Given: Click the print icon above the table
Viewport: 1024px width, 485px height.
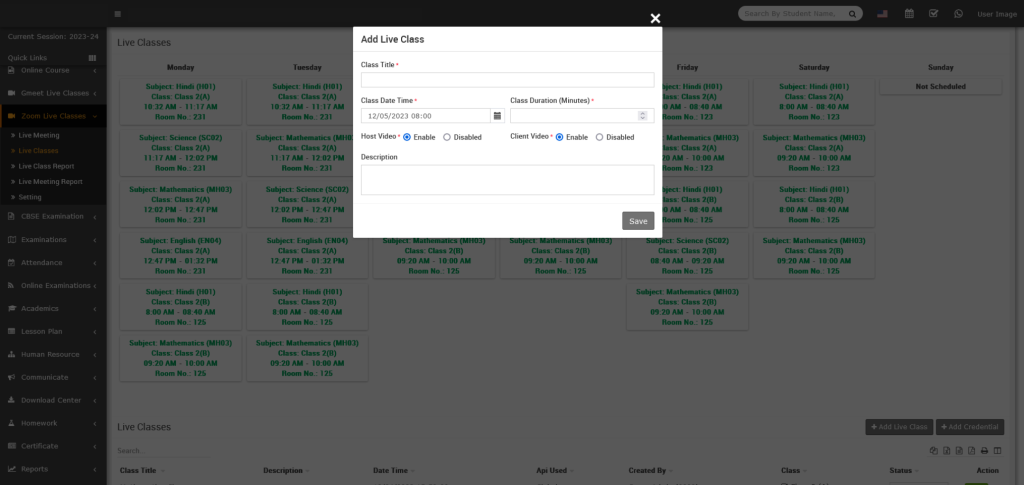Looking at the screenshot, I should coord(984,451).
